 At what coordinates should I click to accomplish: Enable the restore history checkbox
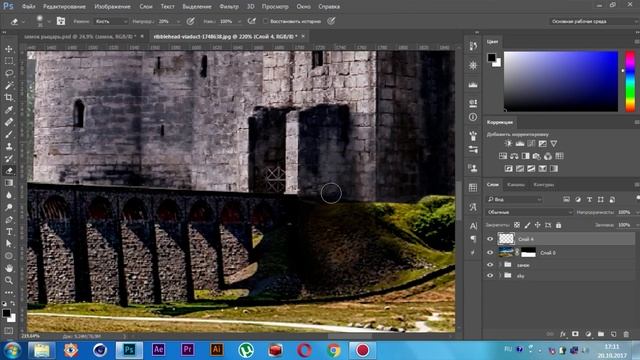coord(266,21)
